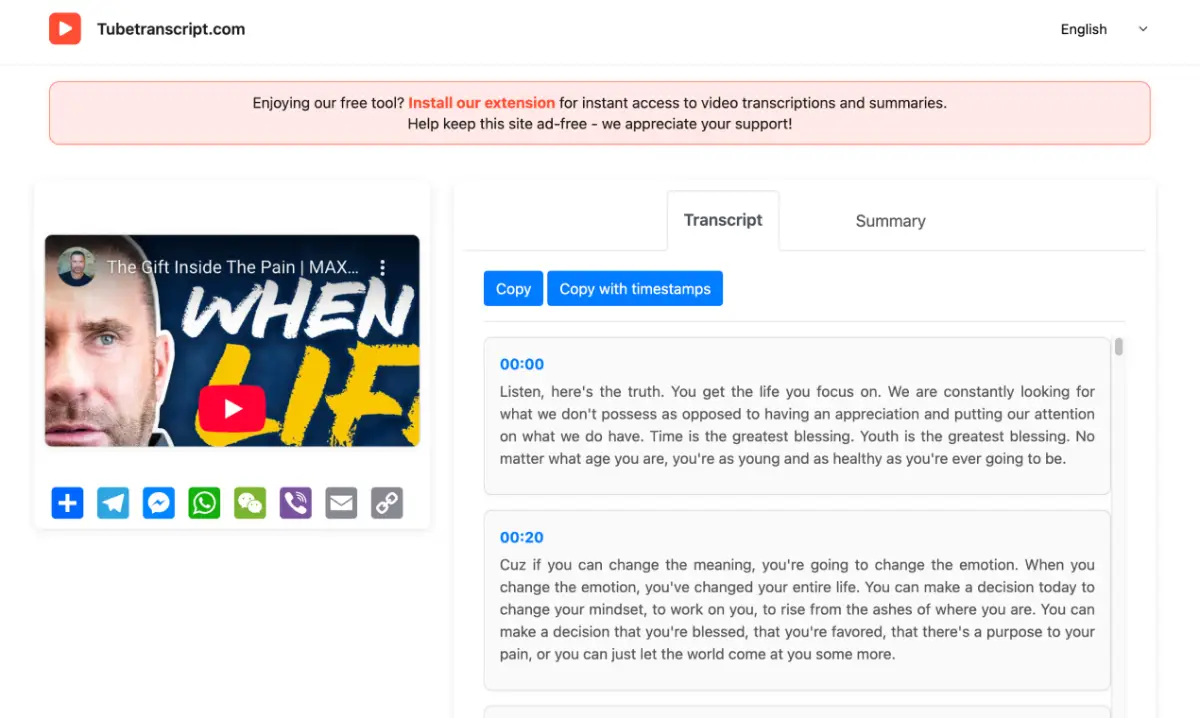The height and width of the screenshot is (718, 1200).
Task: Open the Install our extension link
Action: [481, 102]
